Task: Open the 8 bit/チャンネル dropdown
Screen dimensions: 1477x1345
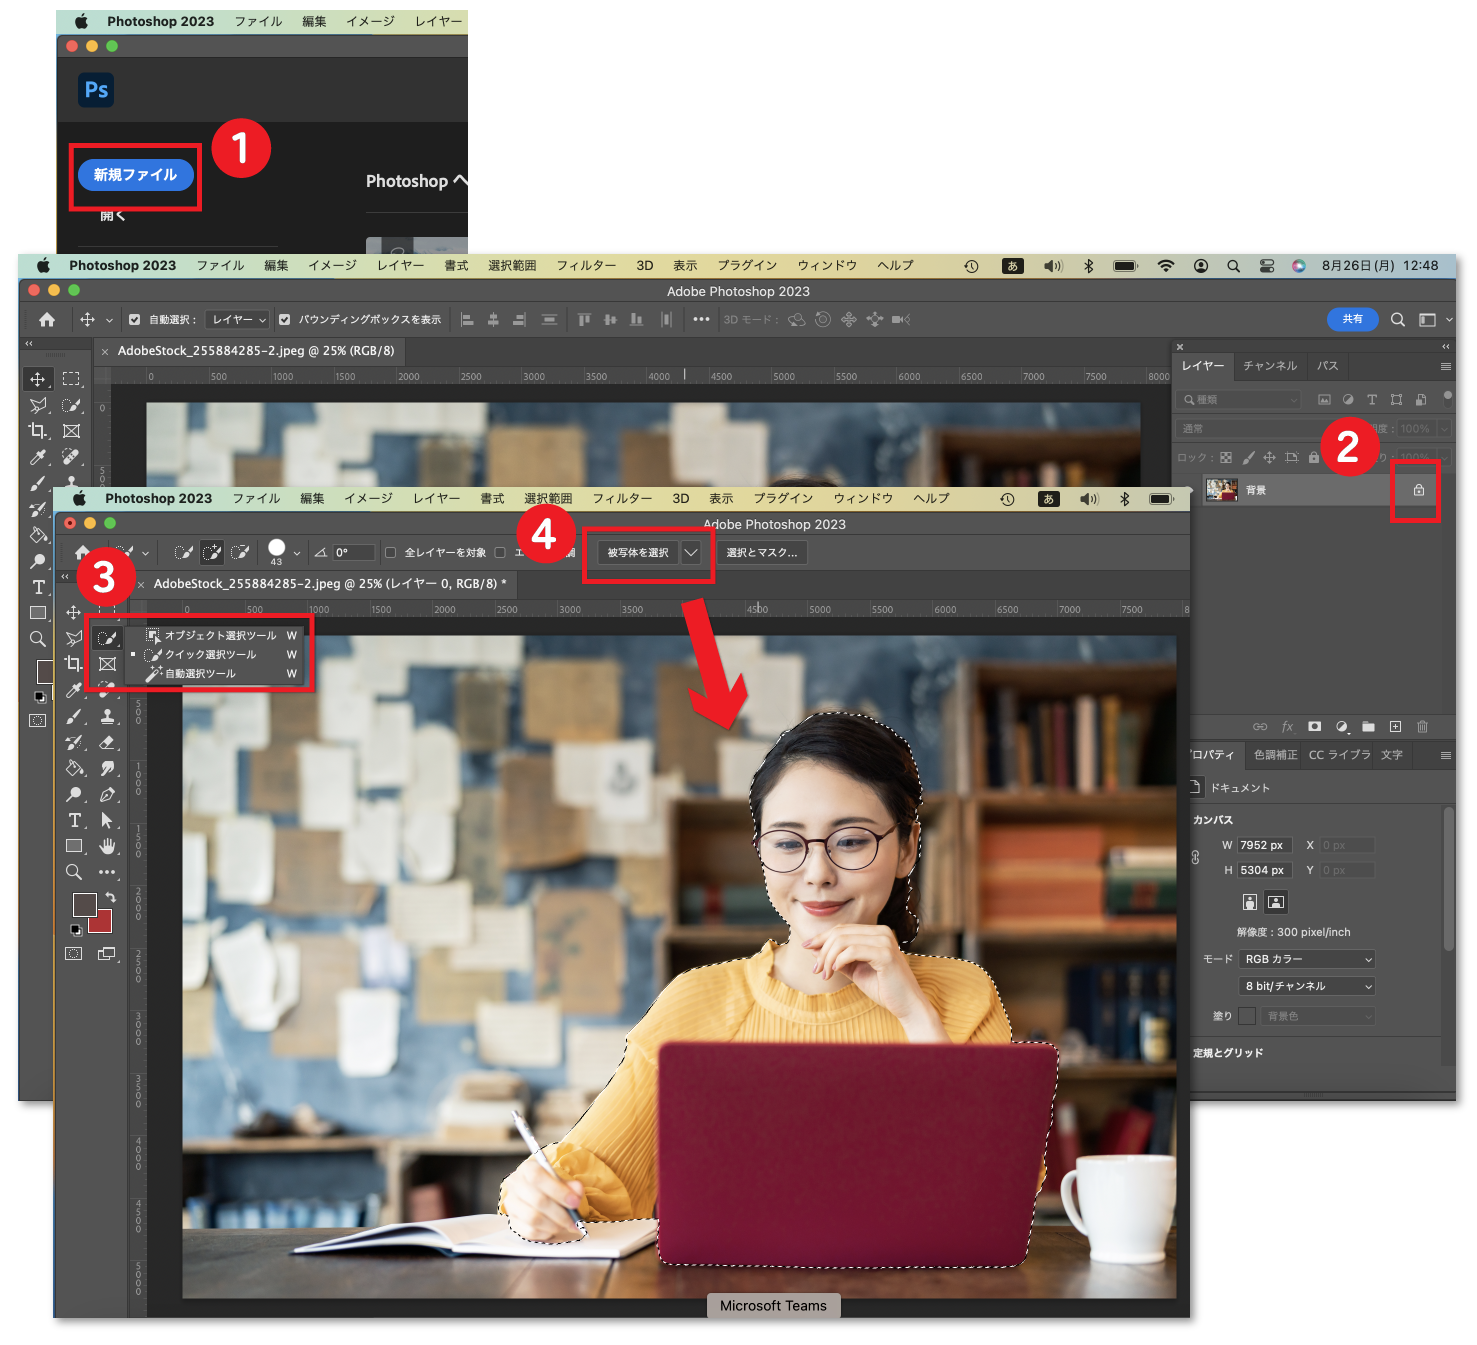Action: [1307, 986]
